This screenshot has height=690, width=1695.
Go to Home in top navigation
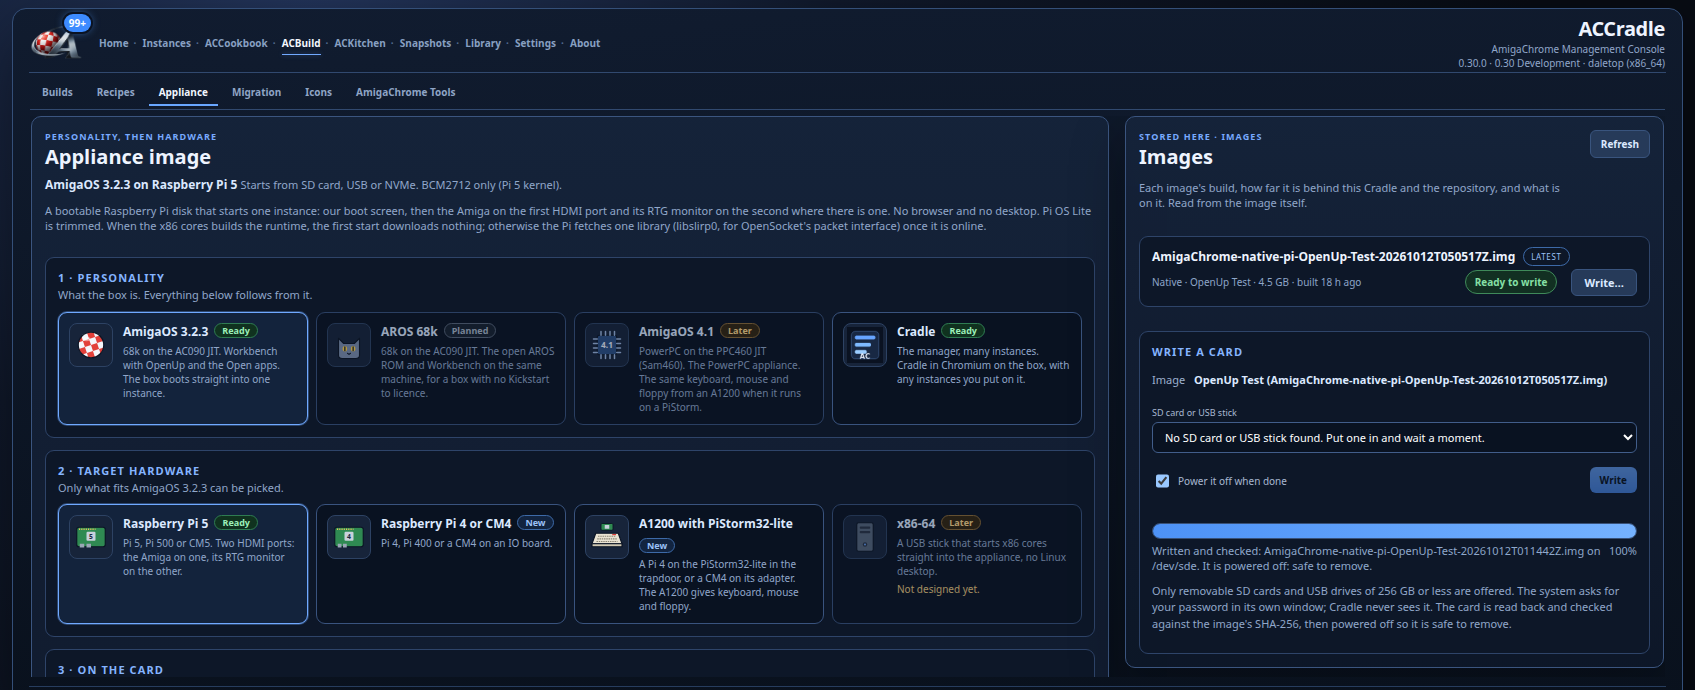point(114,43)
